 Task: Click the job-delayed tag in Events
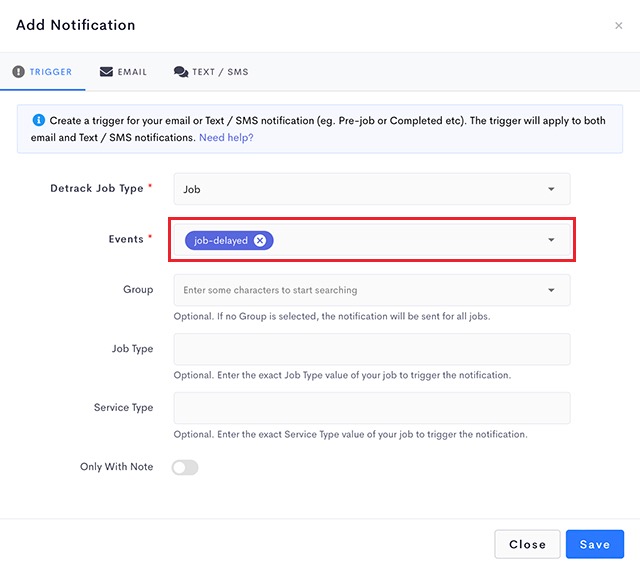click(221, 240)
